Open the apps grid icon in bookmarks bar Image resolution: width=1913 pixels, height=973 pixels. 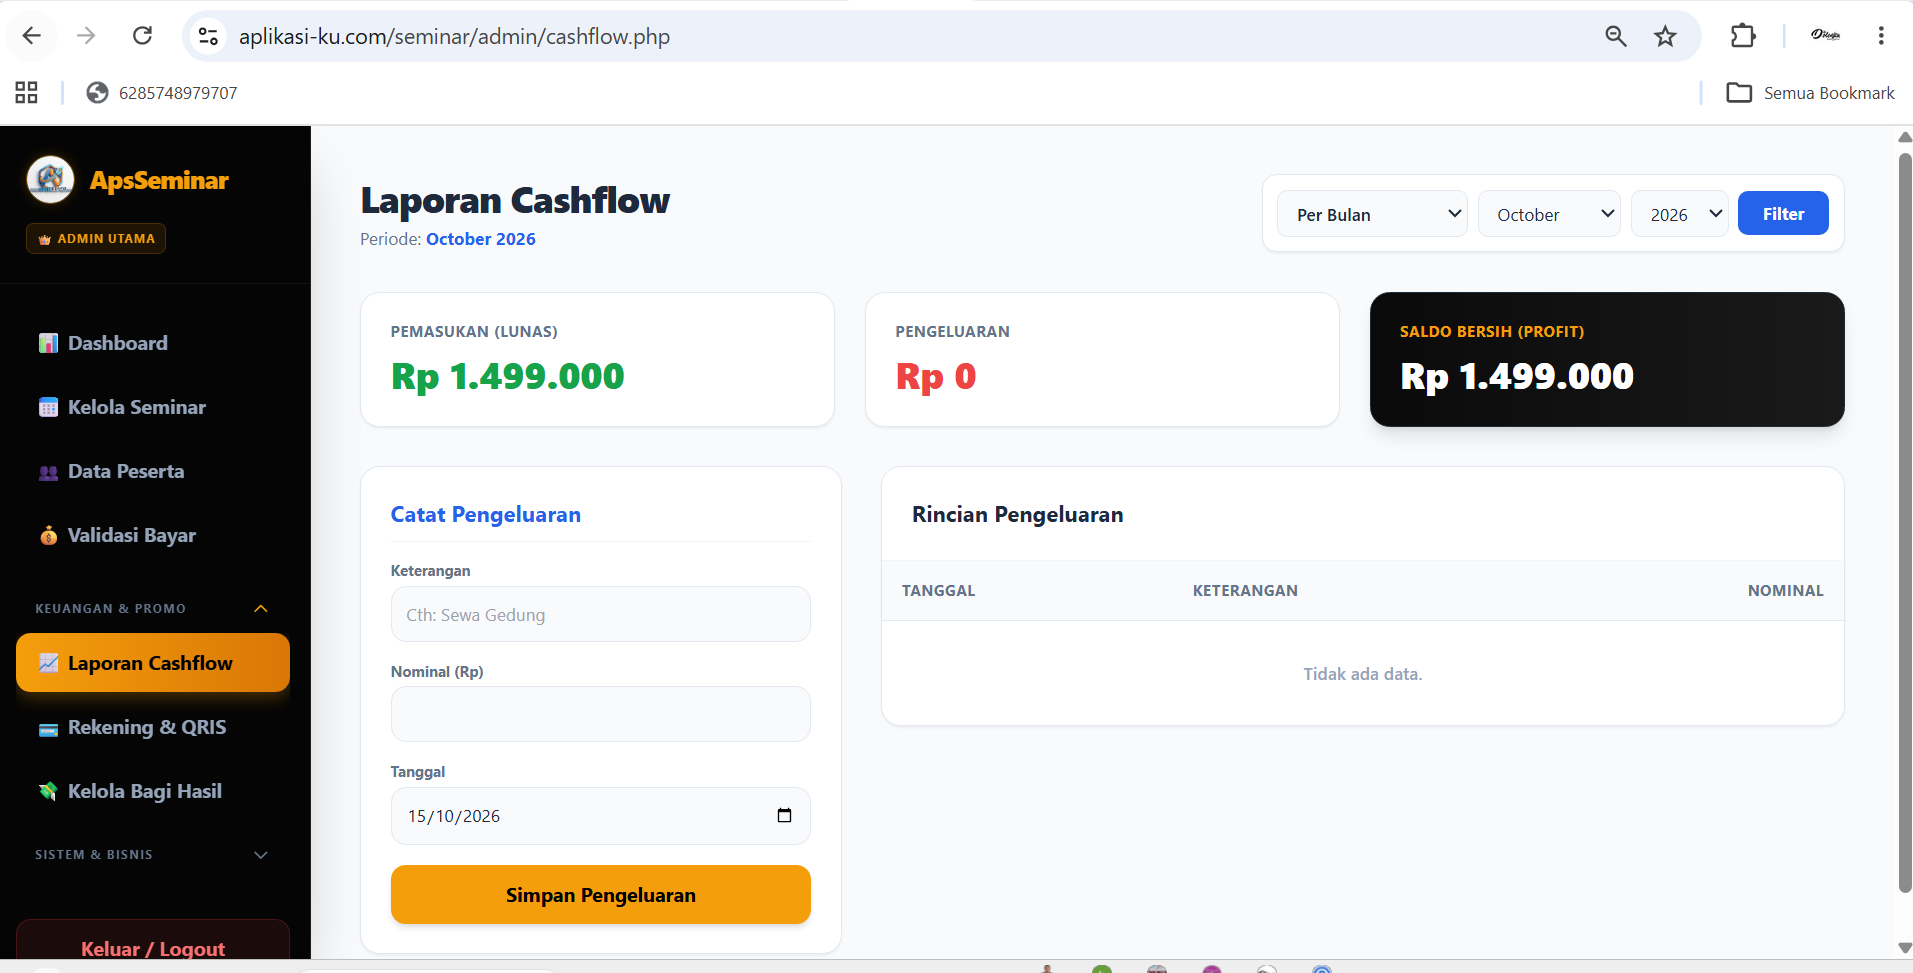tap(27, 93)
